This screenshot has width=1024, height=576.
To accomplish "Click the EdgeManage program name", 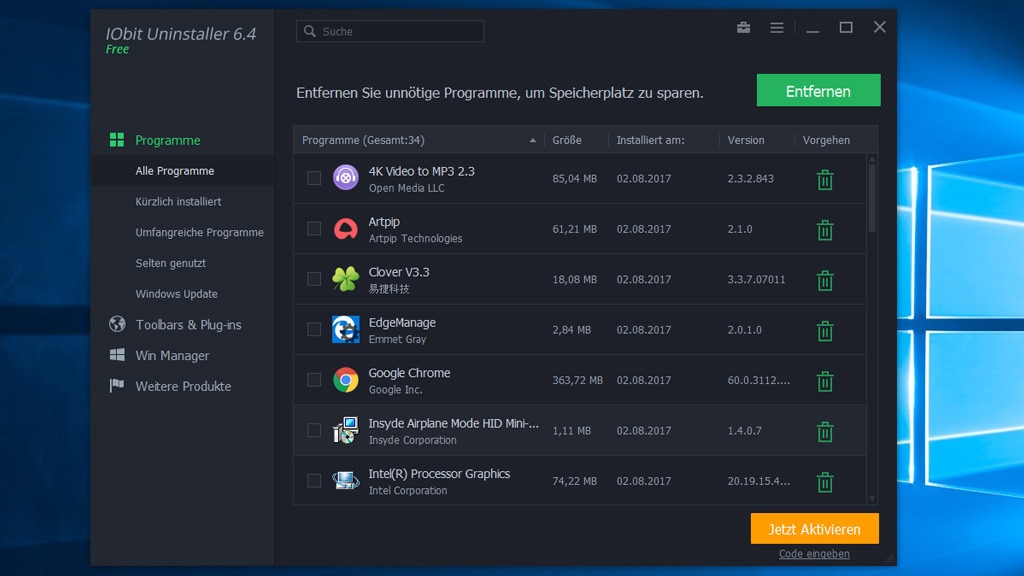I will pos(402,323).
